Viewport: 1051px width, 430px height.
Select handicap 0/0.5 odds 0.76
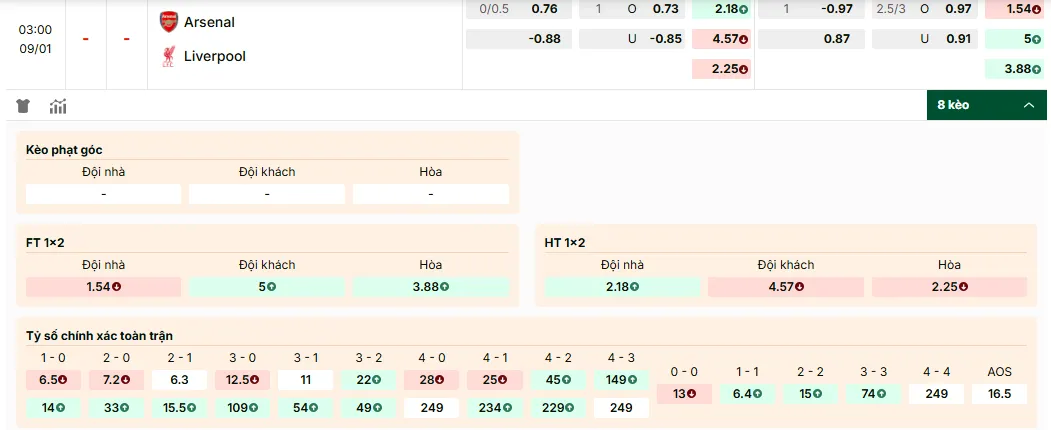[x=544, y=9]
